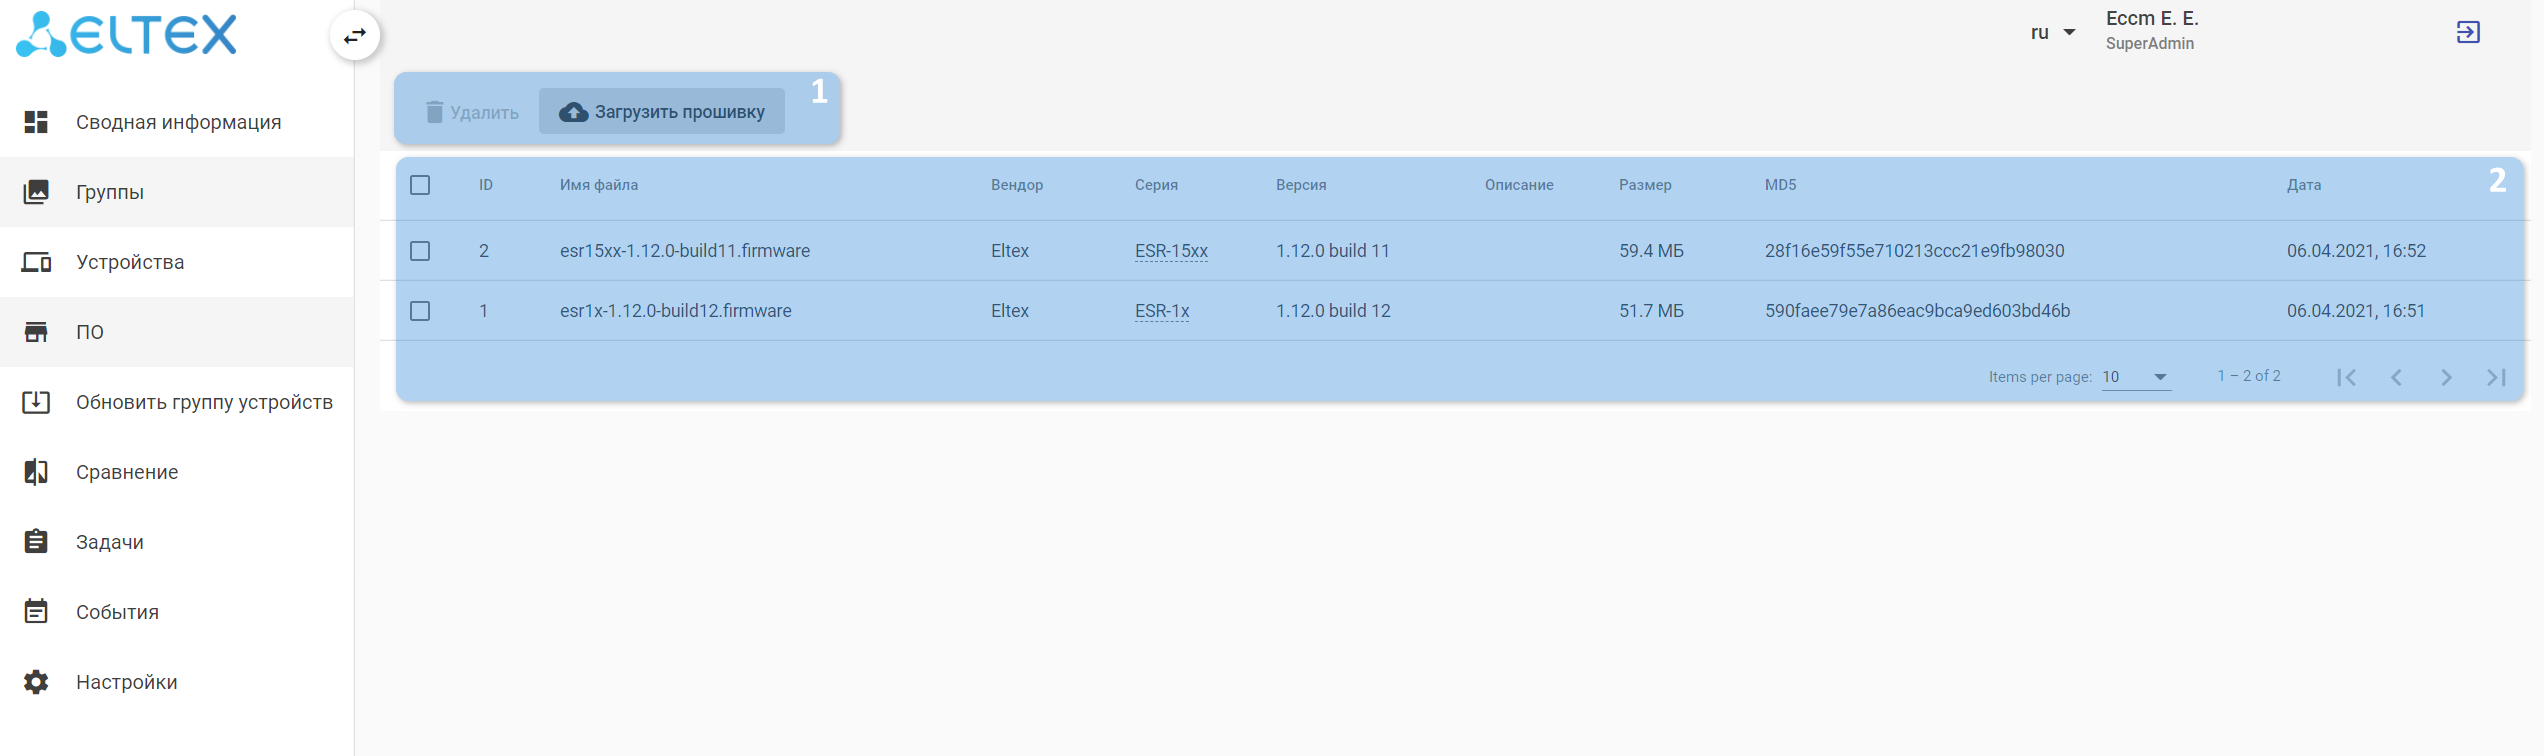Viewport: 2544px width, 756px height.
Task: Go to the first page of results
Action: pyautogui.click(x=2346, y=377)
